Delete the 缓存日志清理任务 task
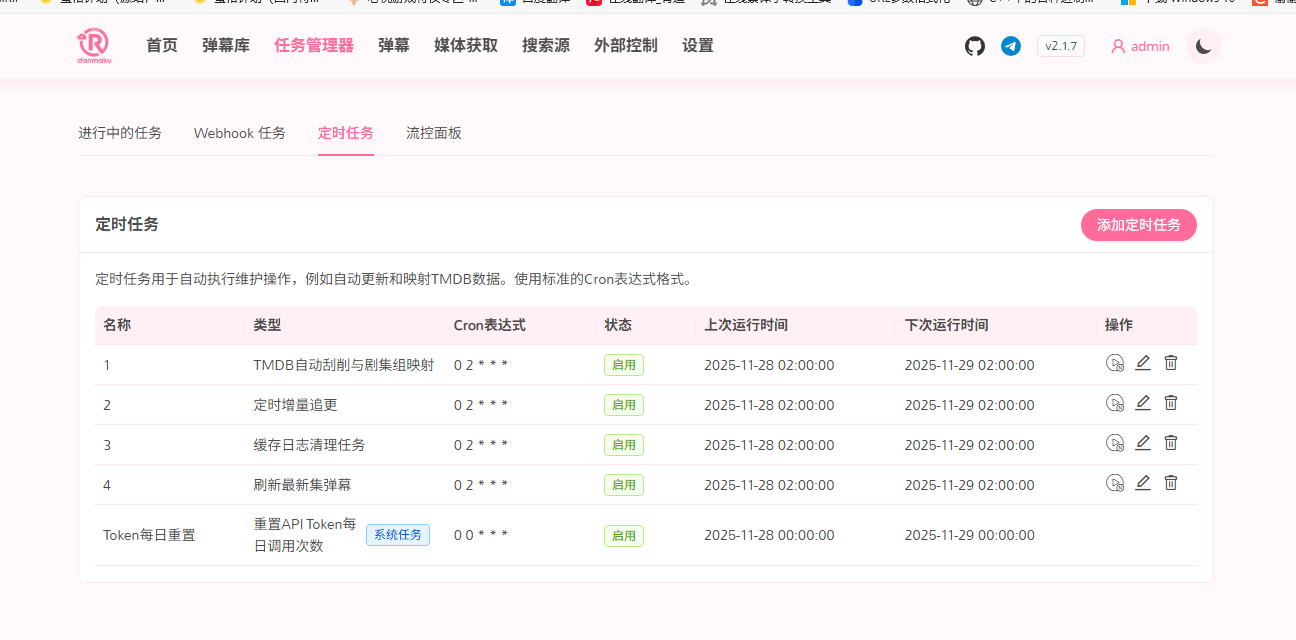The width and height of the screenshot is (1296, 640). pyautogui.click(x=1171, y=443)
